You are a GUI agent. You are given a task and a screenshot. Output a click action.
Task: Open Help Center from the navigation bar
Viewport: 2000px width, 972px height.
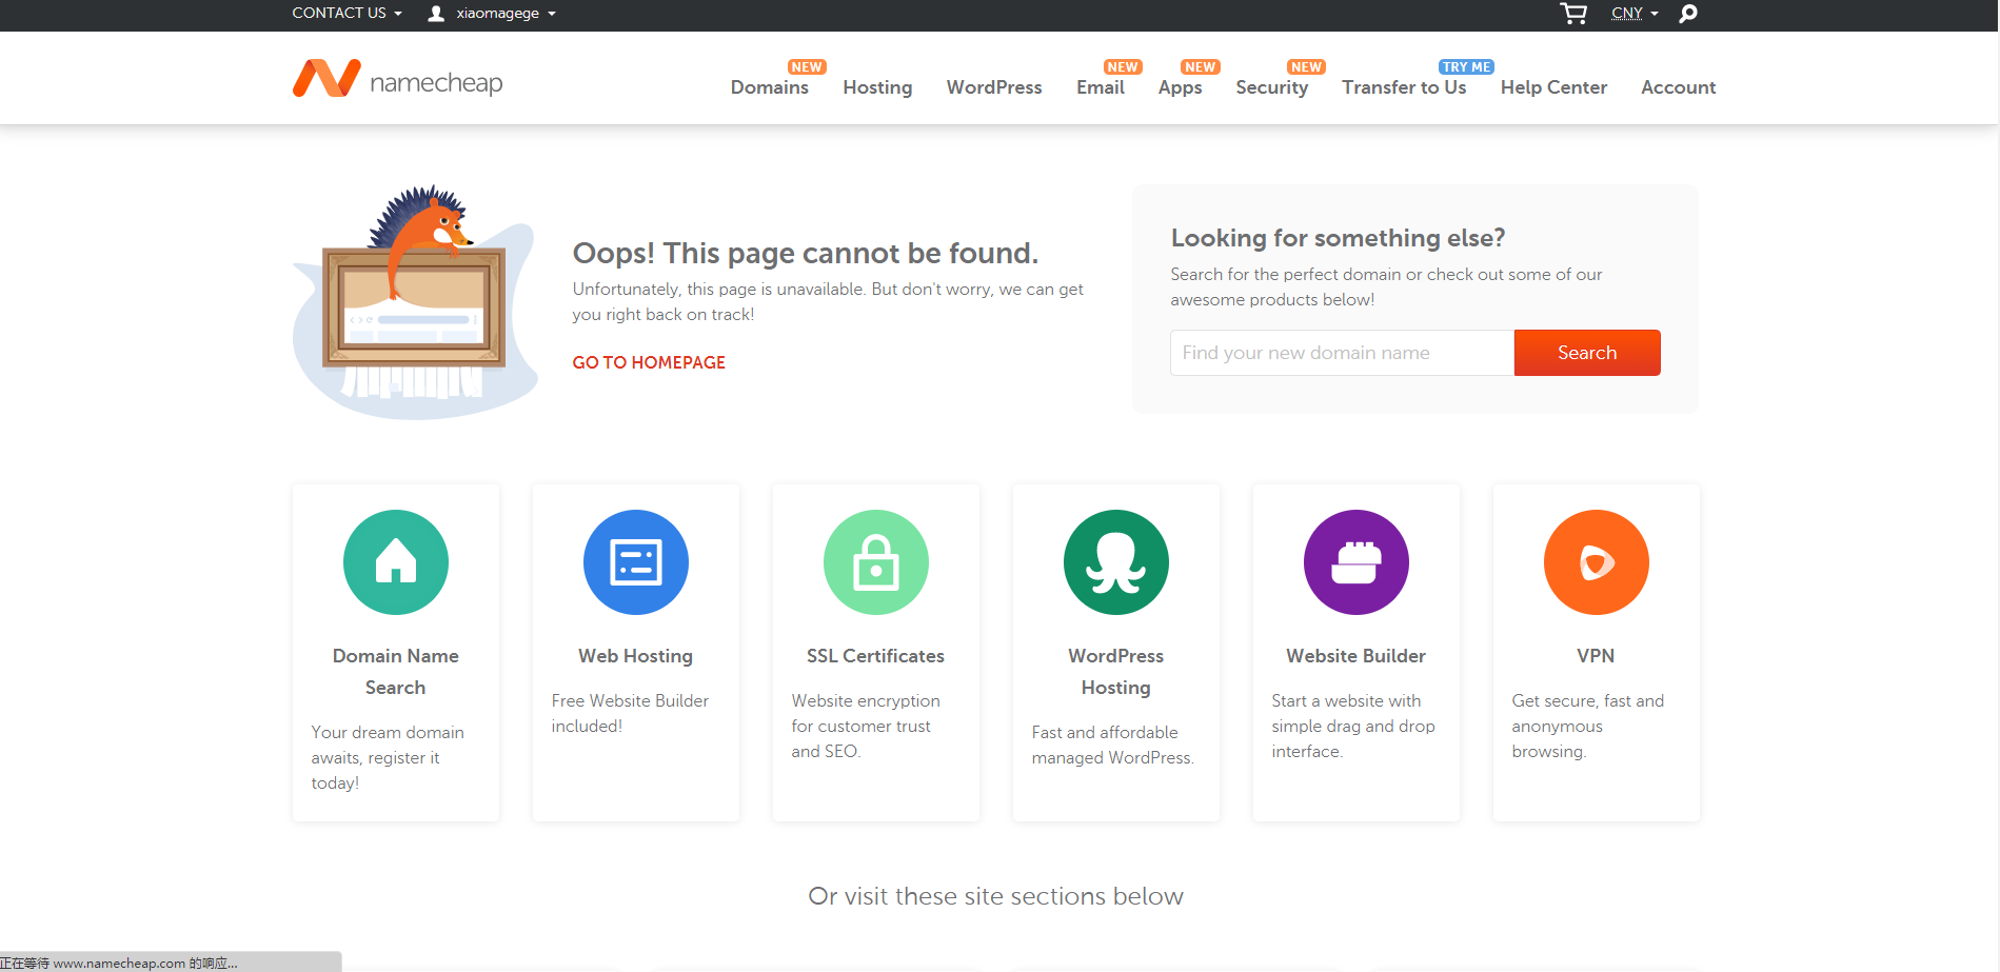pos(1553,87)
